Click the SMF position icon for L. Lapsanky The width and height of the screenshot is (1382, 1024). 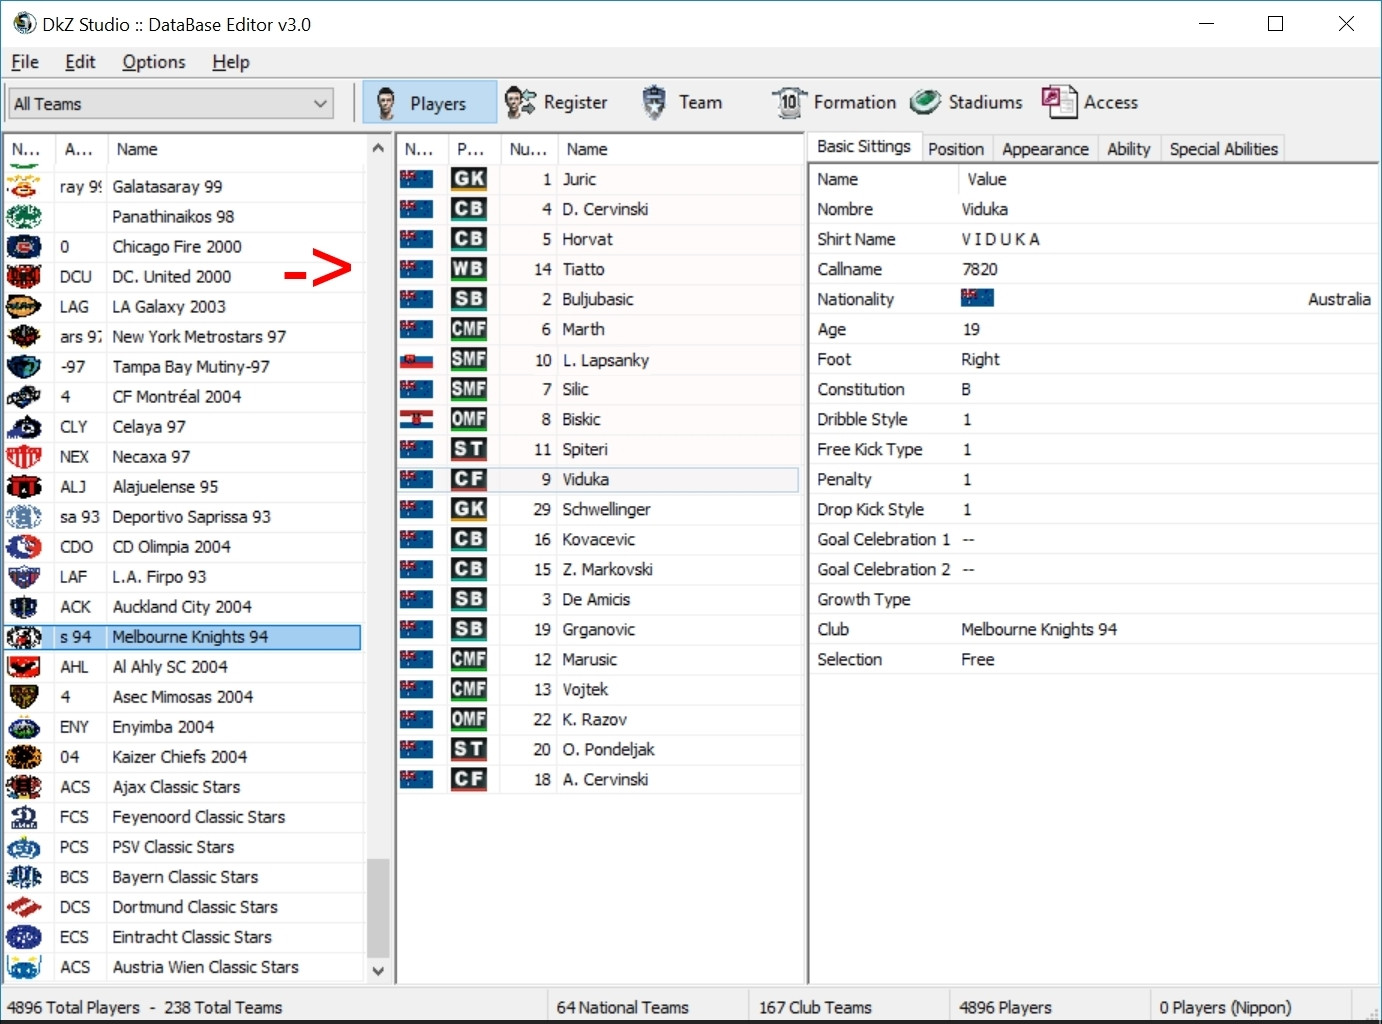tap(468, 359)
